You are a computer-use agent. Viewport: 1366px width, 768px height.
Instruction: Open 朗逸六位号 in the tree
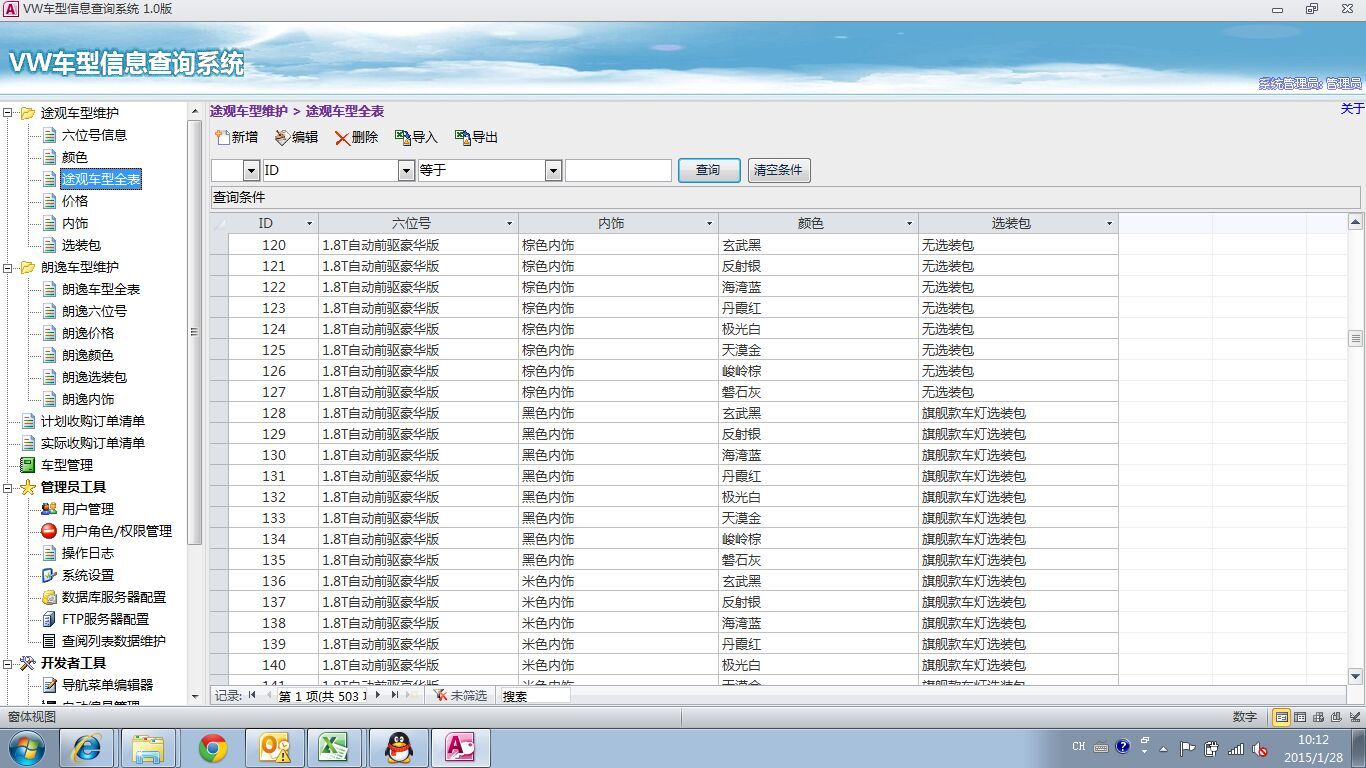point(94,311)
